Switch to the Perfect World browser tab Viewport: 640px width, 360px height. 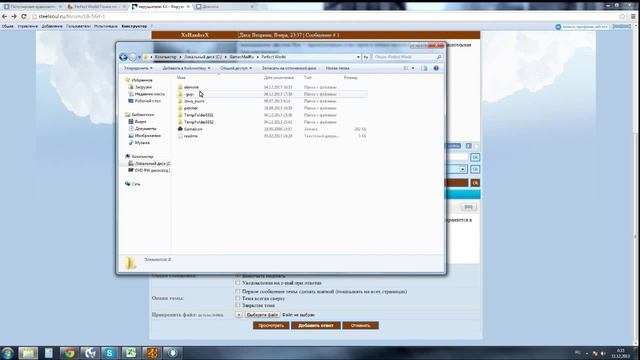click(x=96, y=7)
